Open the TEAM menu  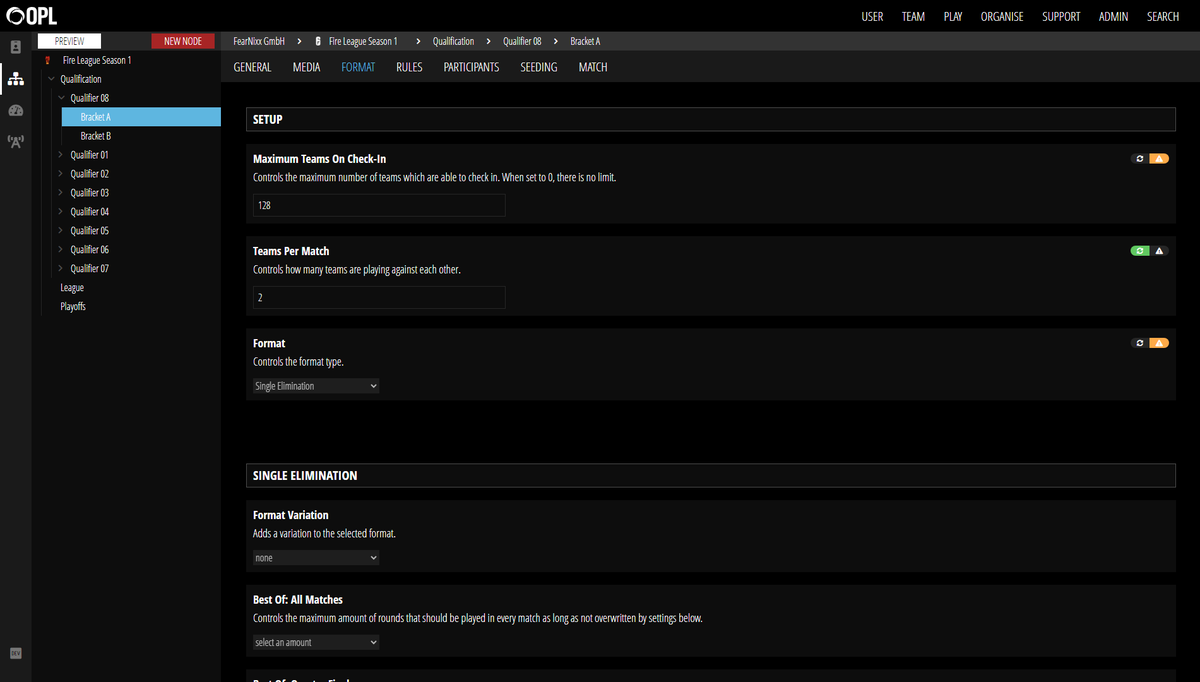pyautogui.click(x=913, y=17)
